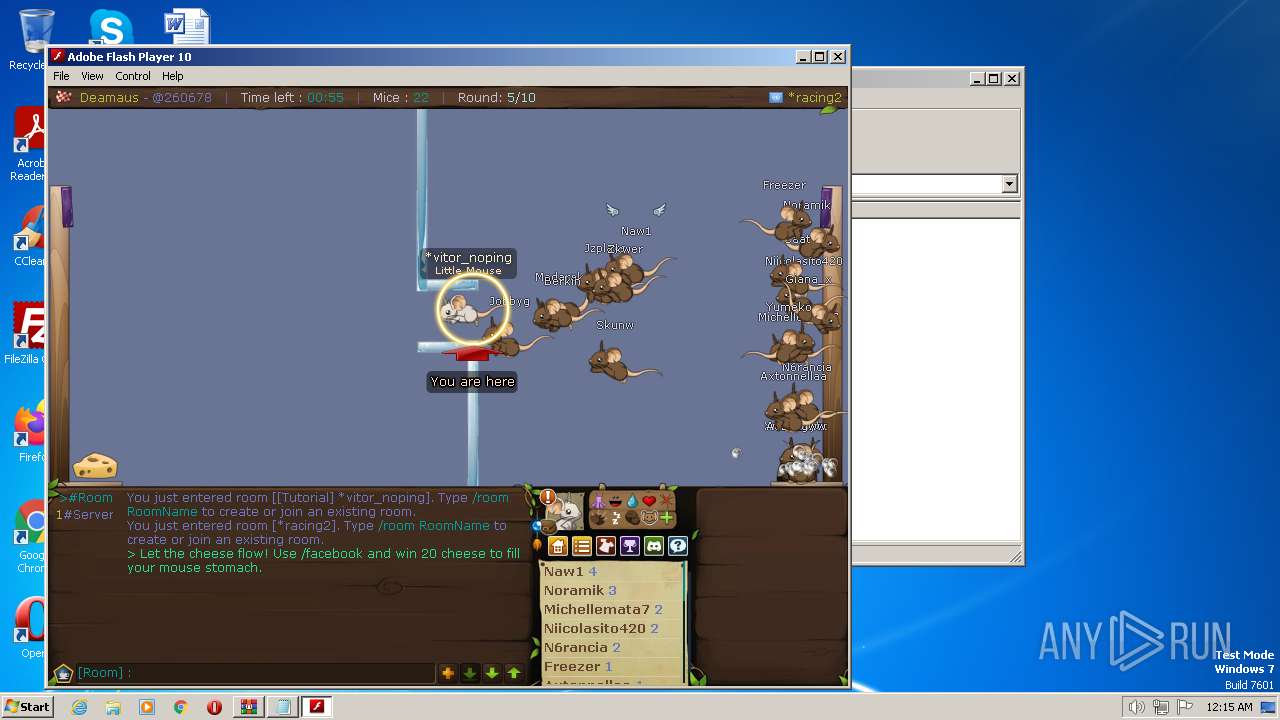Click the sit mouse-face emote icon

click(649, 518)
